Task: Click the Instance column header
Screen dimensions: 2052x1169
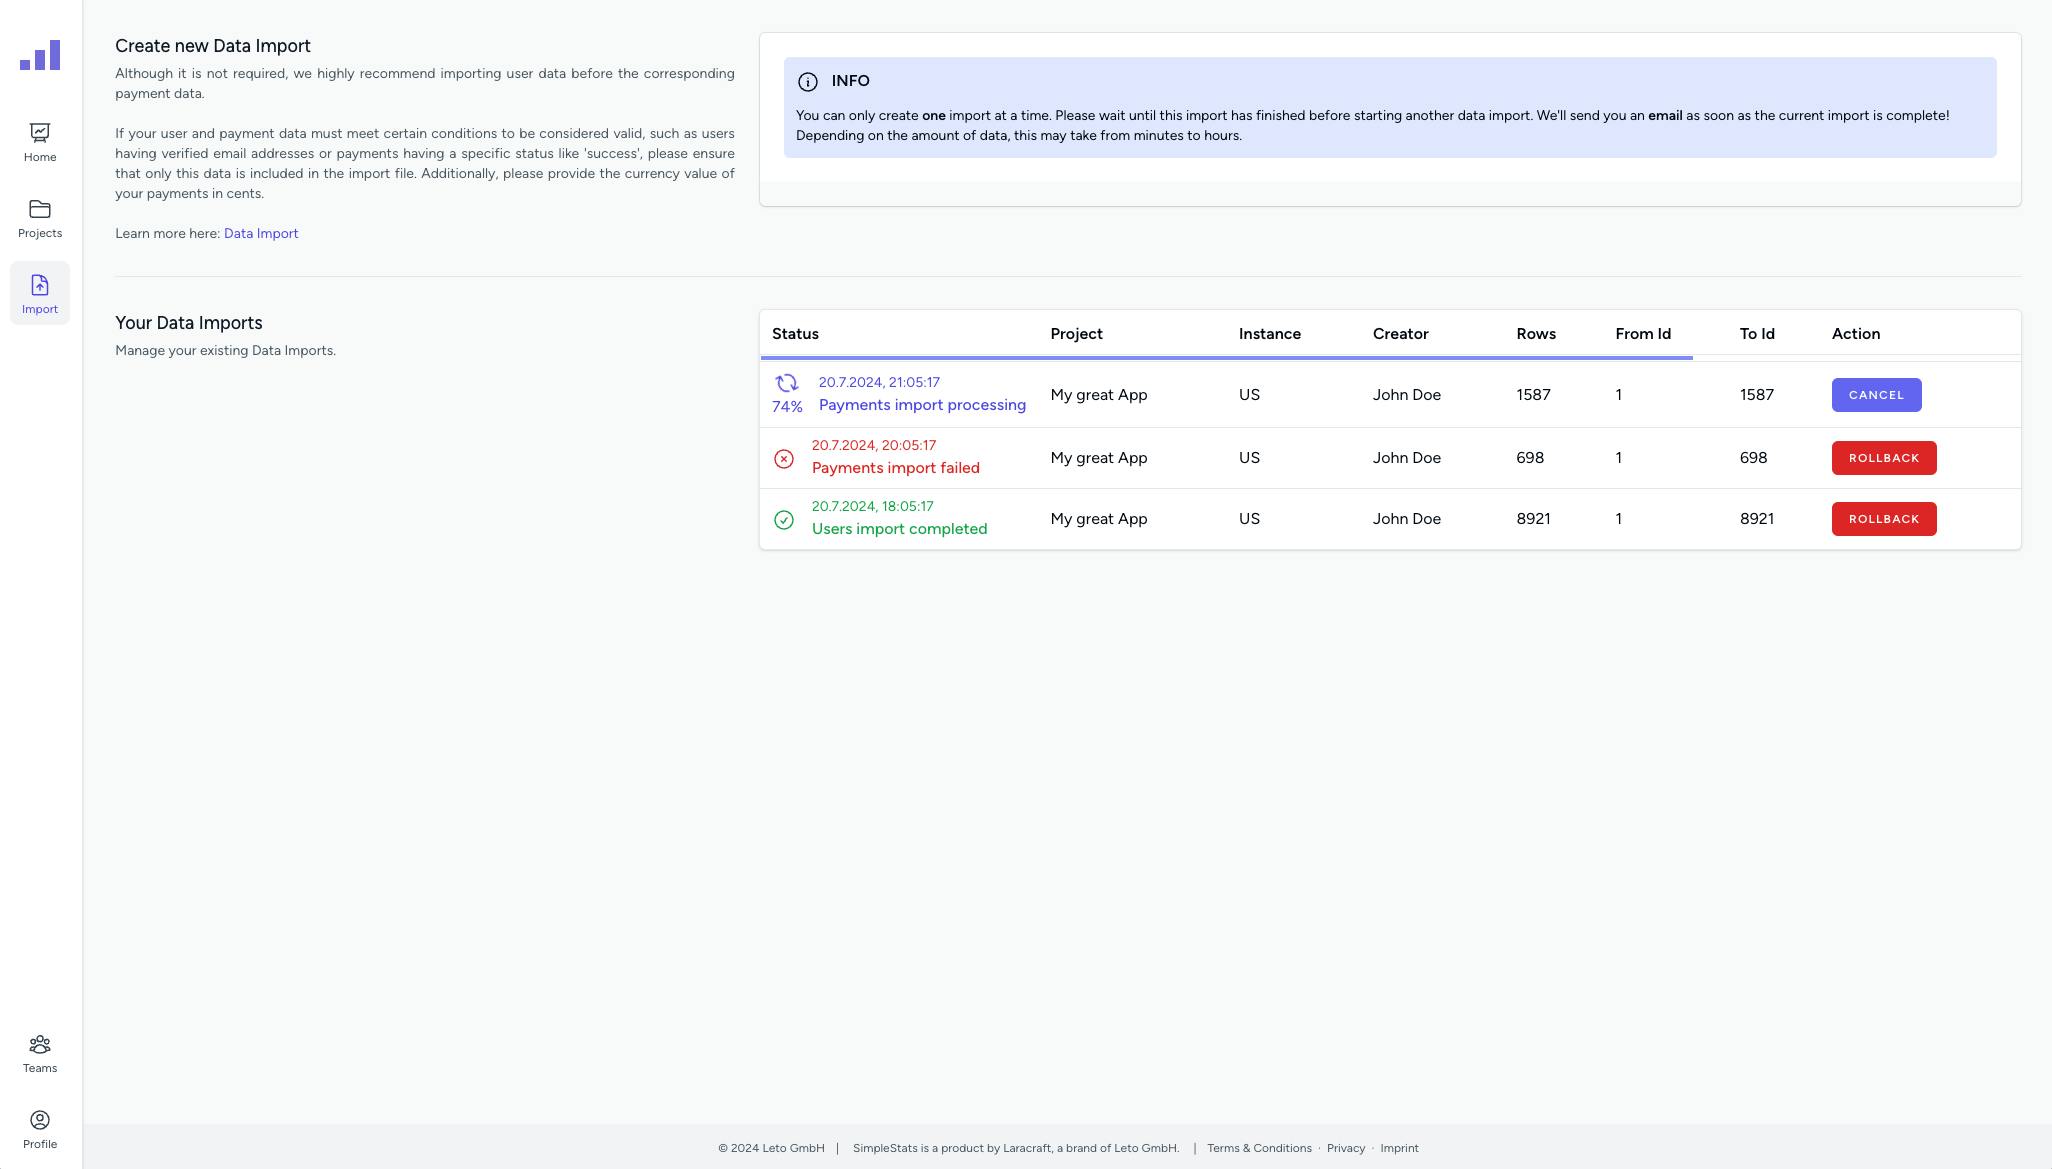Action: click(x=1270, y=334)
